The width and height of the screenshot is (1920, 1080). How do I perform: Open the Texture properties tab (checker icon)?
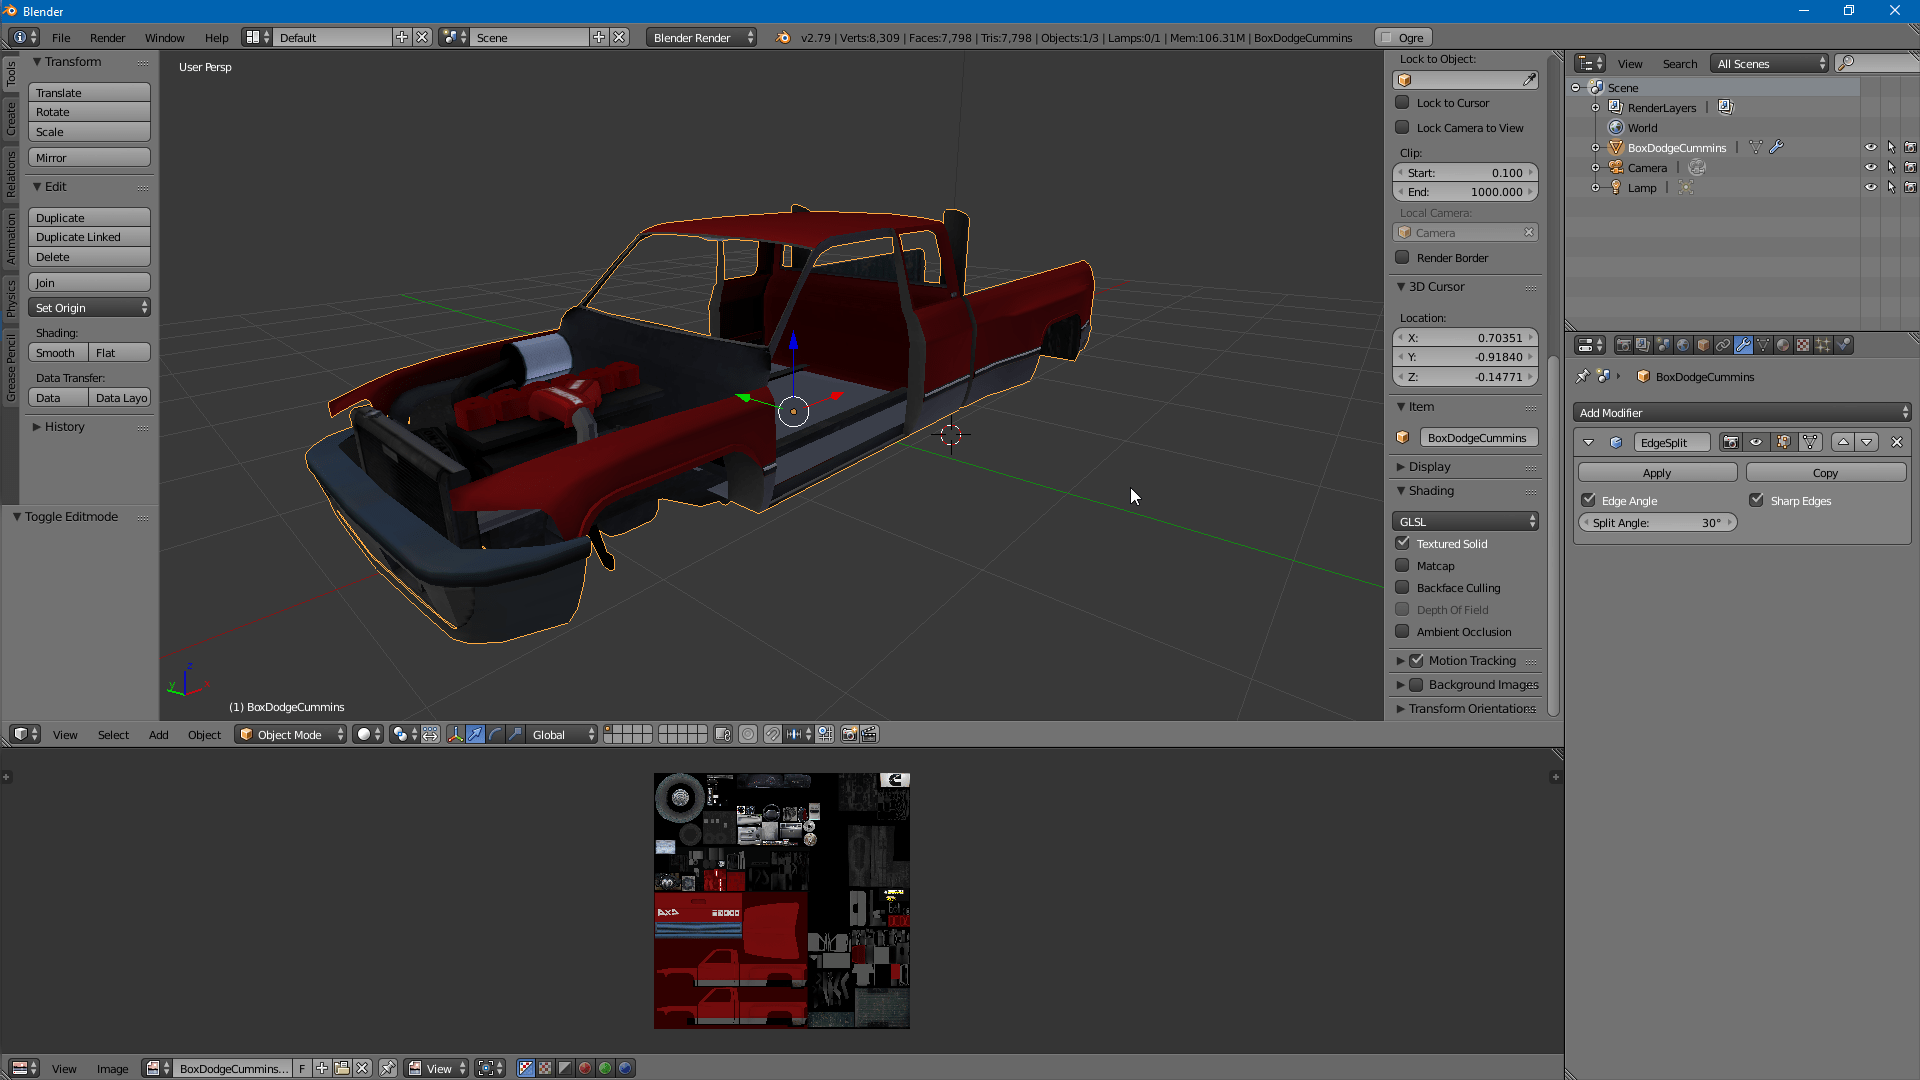(x=1803, y=345)
